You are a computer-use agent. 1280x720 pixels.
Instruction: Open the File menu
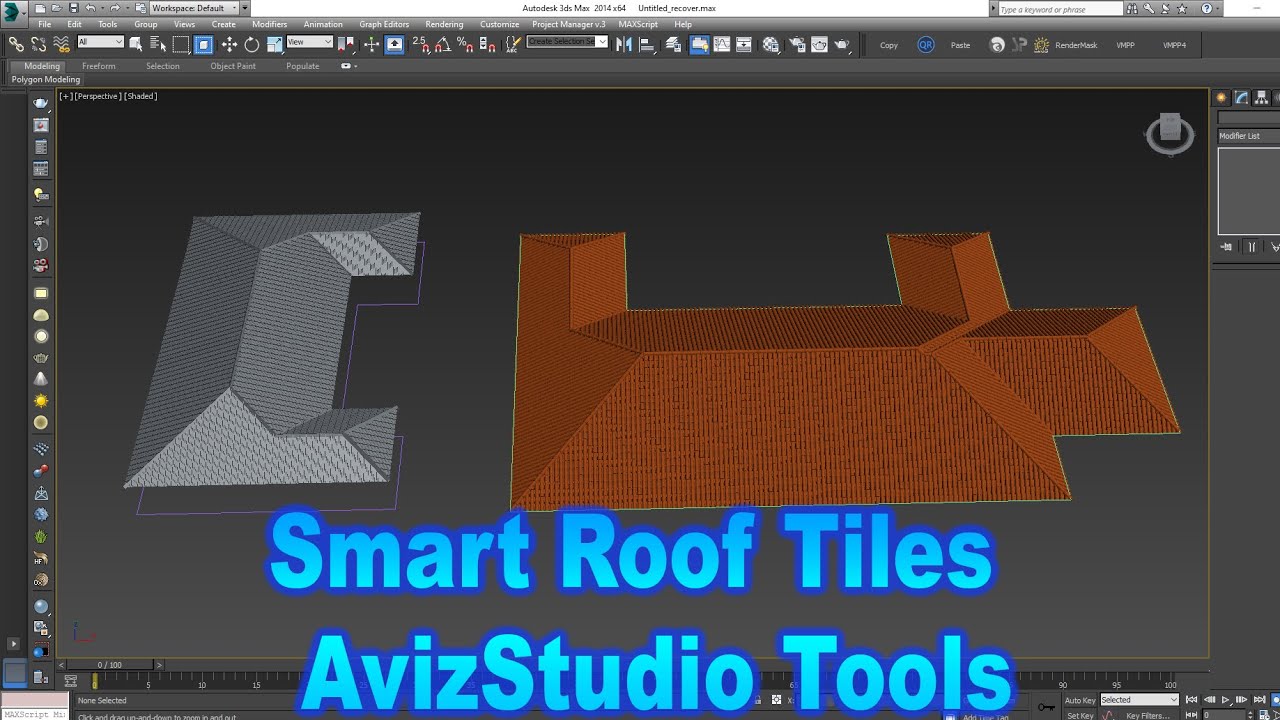(45, 24)
